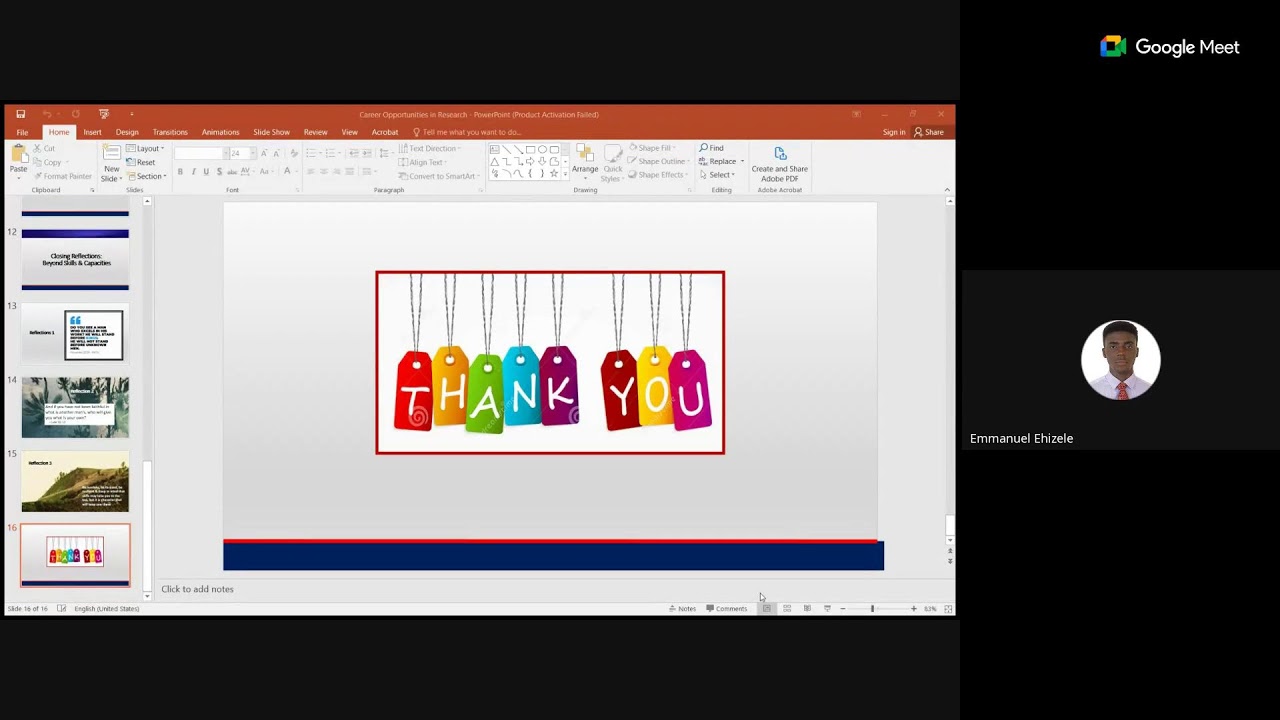The height and width of the screenshot is (720, 1280).
Task: Click the Format Painter button
Action: point(62,176)
